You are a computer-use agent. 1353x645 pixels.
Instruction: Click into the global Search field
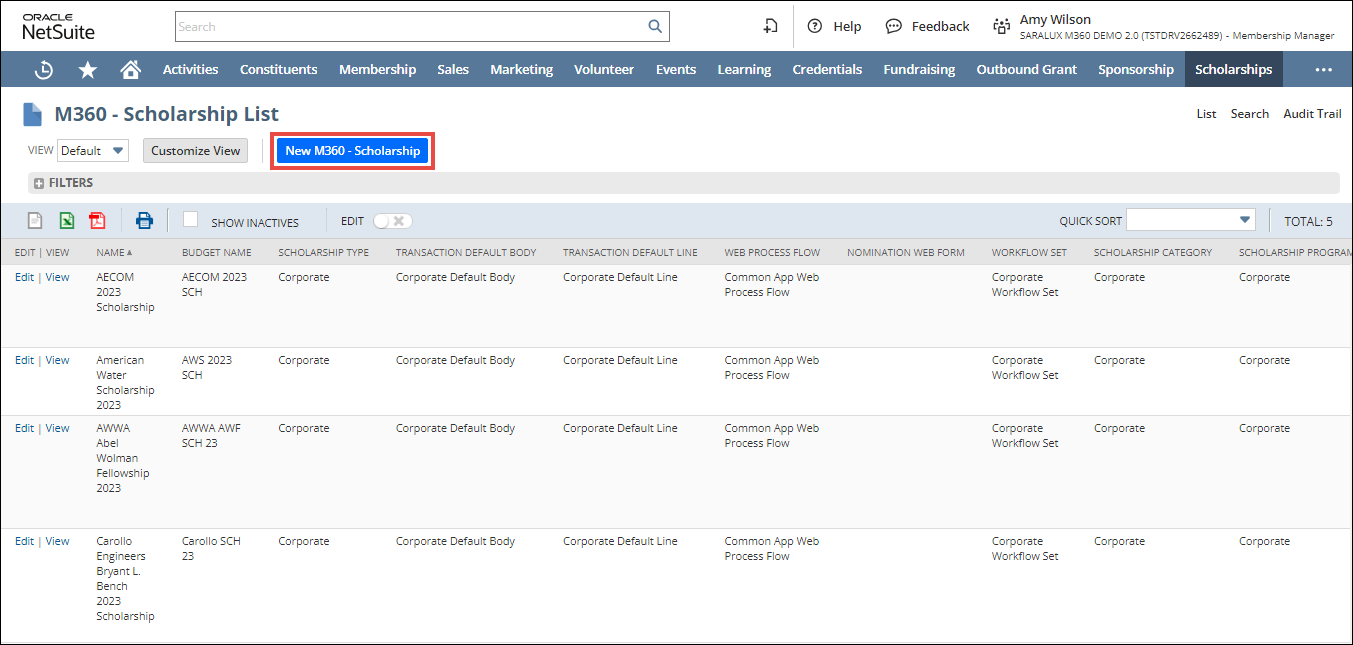(410, 27)
